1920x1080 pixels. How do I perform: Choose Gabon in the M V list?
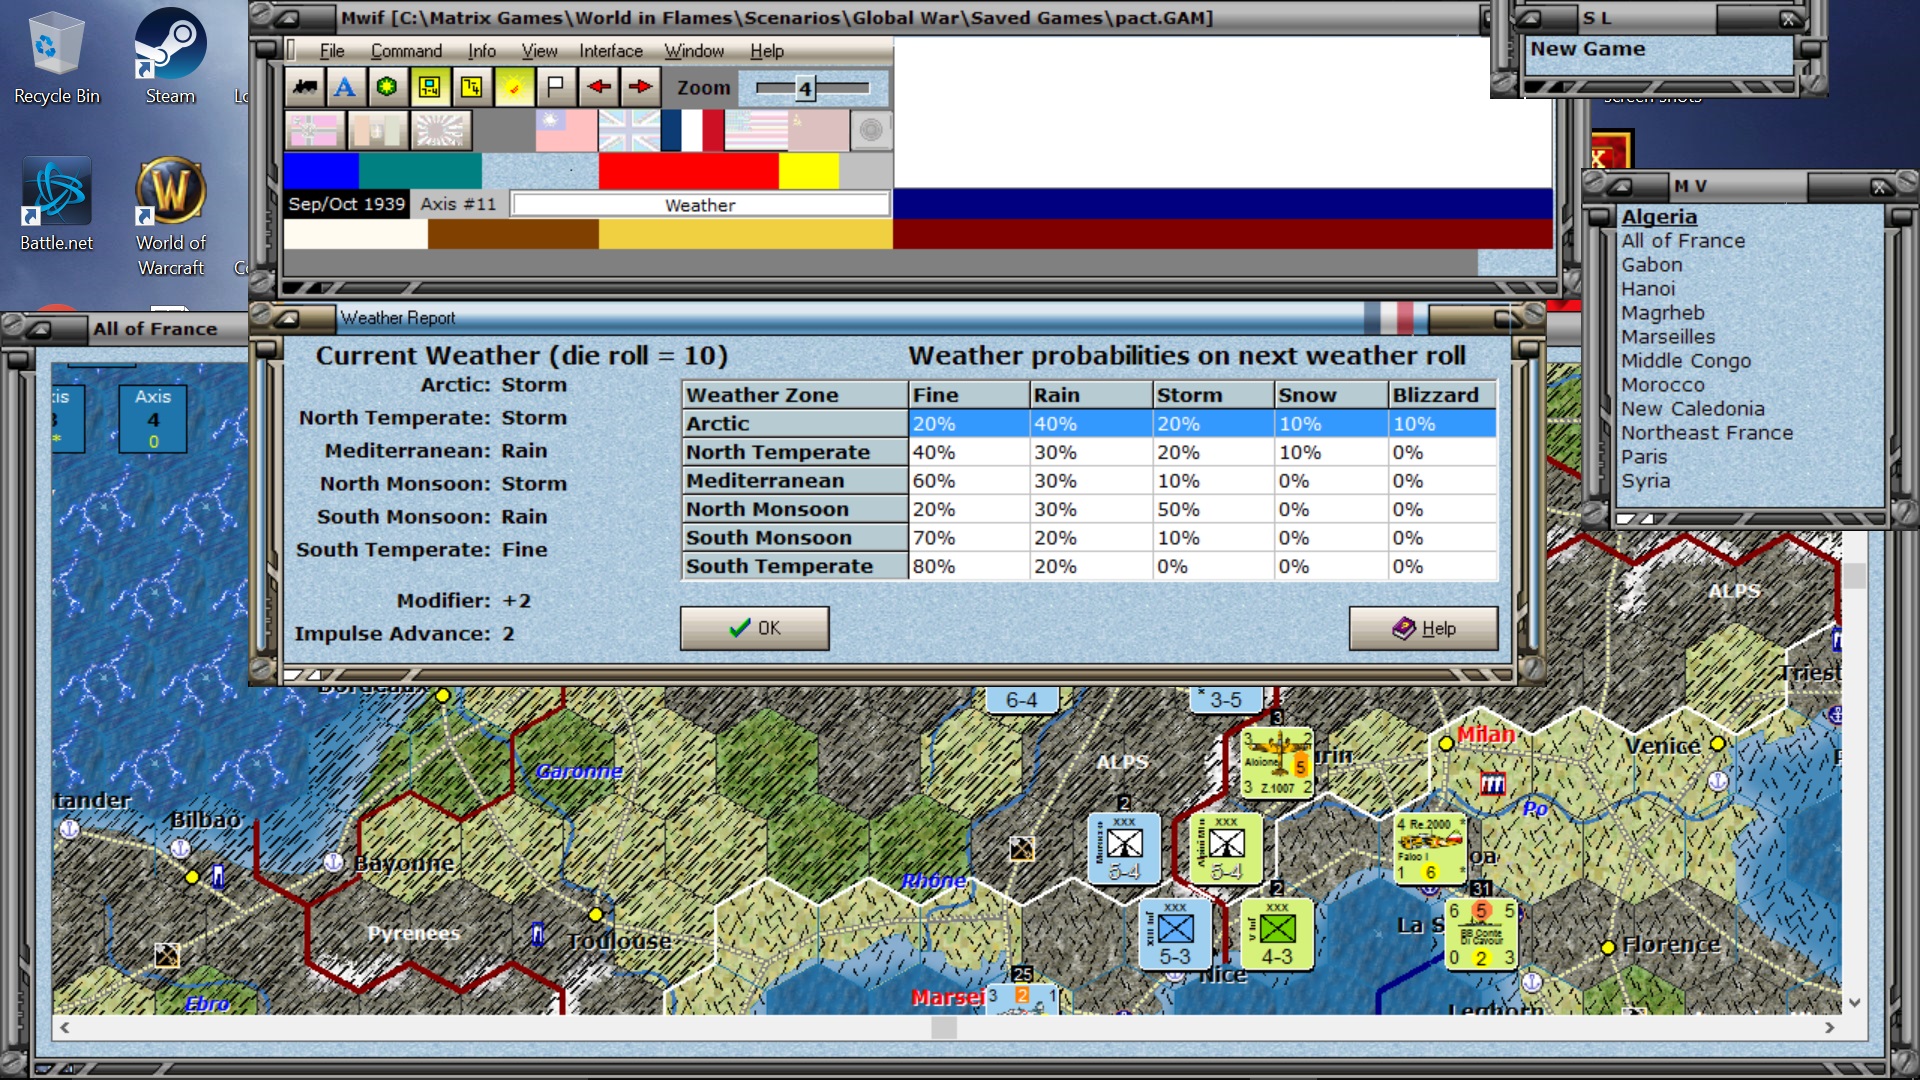(x=1652, y=265)
